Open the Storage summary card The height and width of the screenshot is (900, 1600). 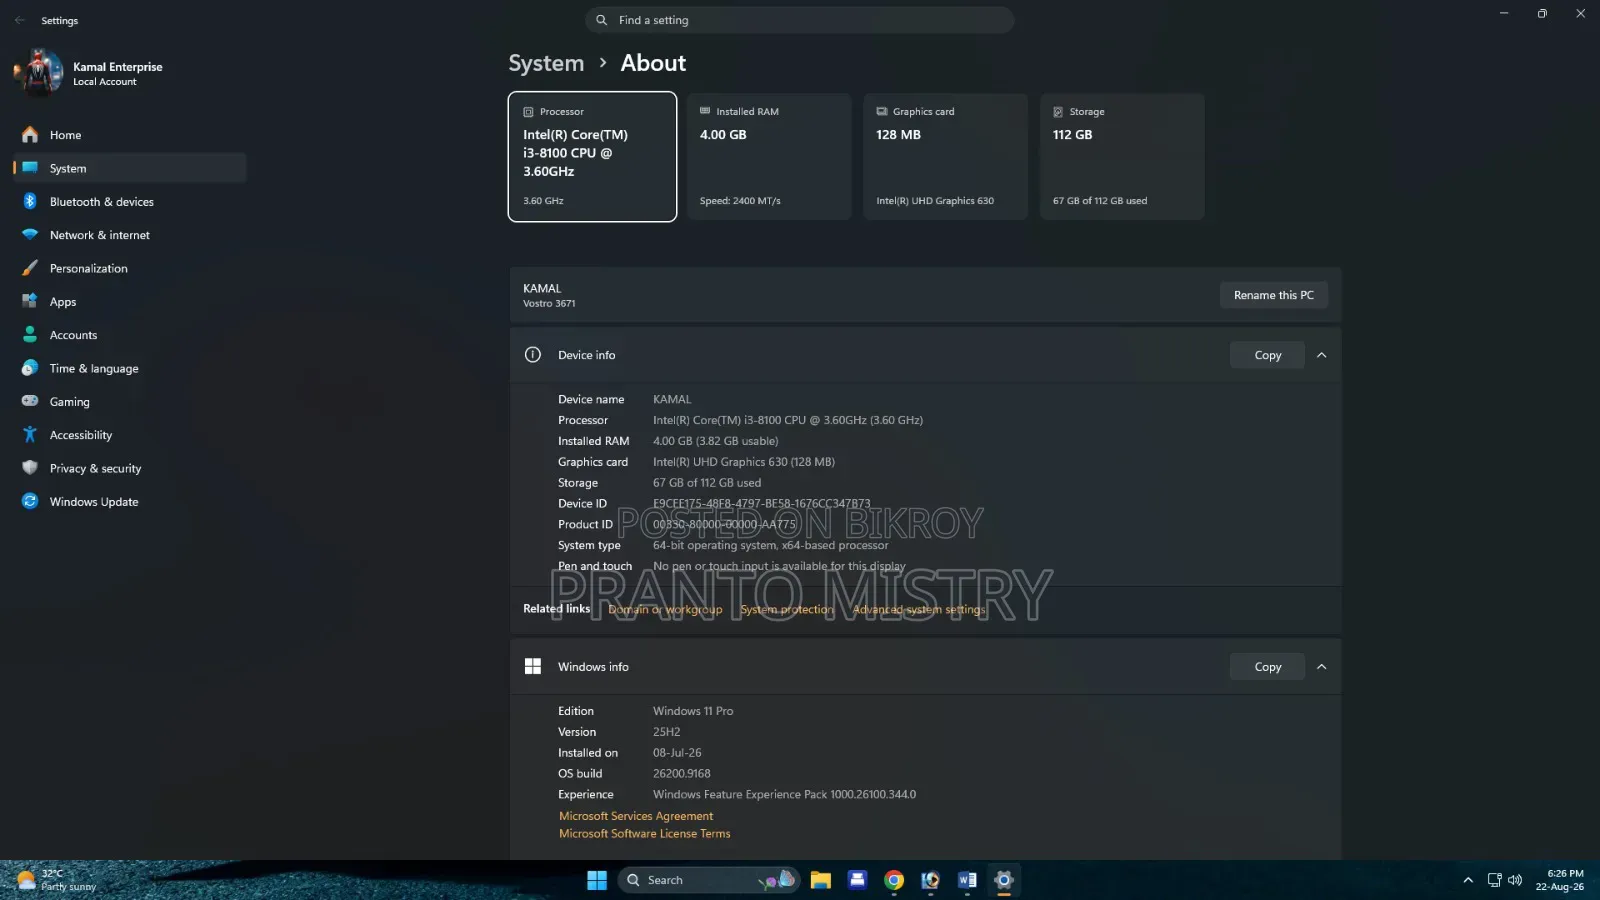pos(1122,157)
